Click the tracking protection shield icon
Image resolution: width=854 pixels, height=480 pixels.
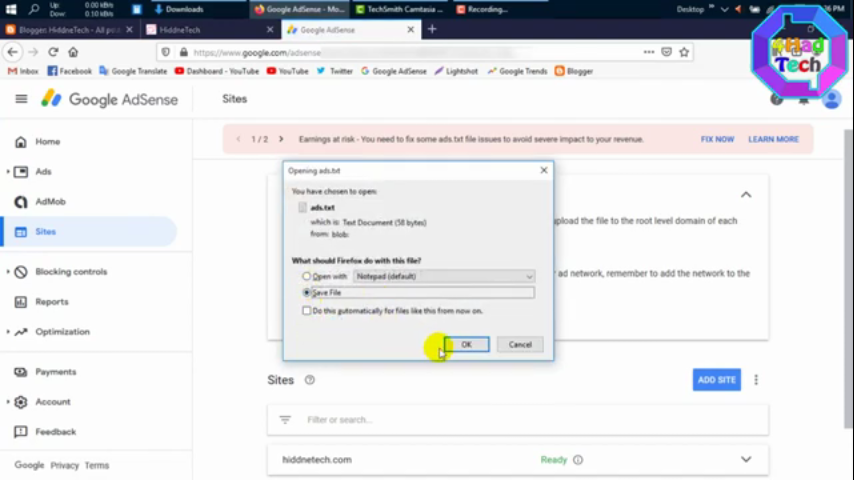click(x=166, y=52)
